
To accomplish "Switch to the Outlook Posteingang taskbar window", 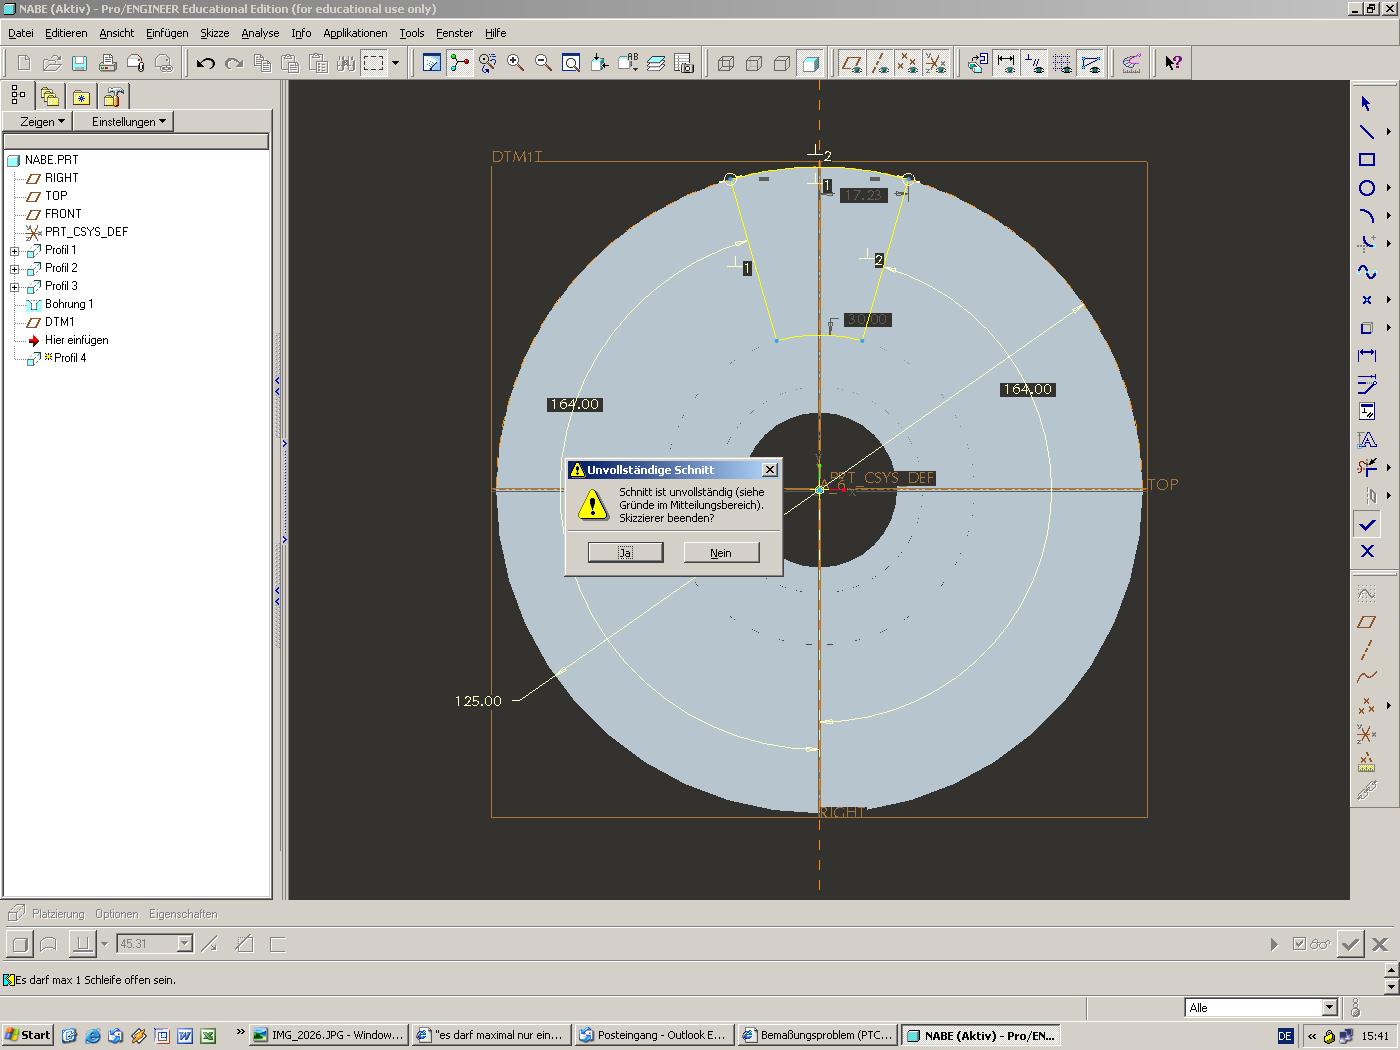I will coord(653,1035).
